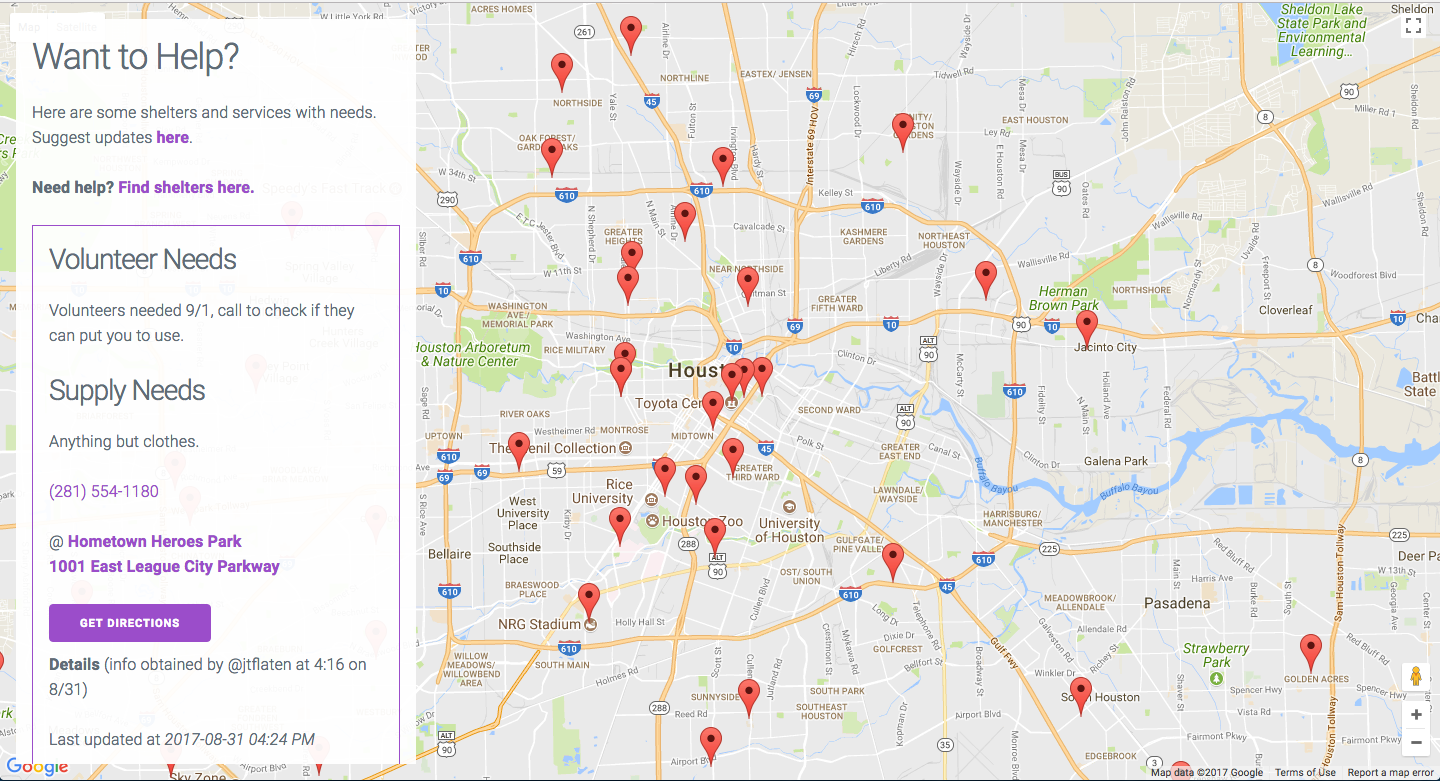
Task: Zoom in on the map
Action: (1416, 715)
